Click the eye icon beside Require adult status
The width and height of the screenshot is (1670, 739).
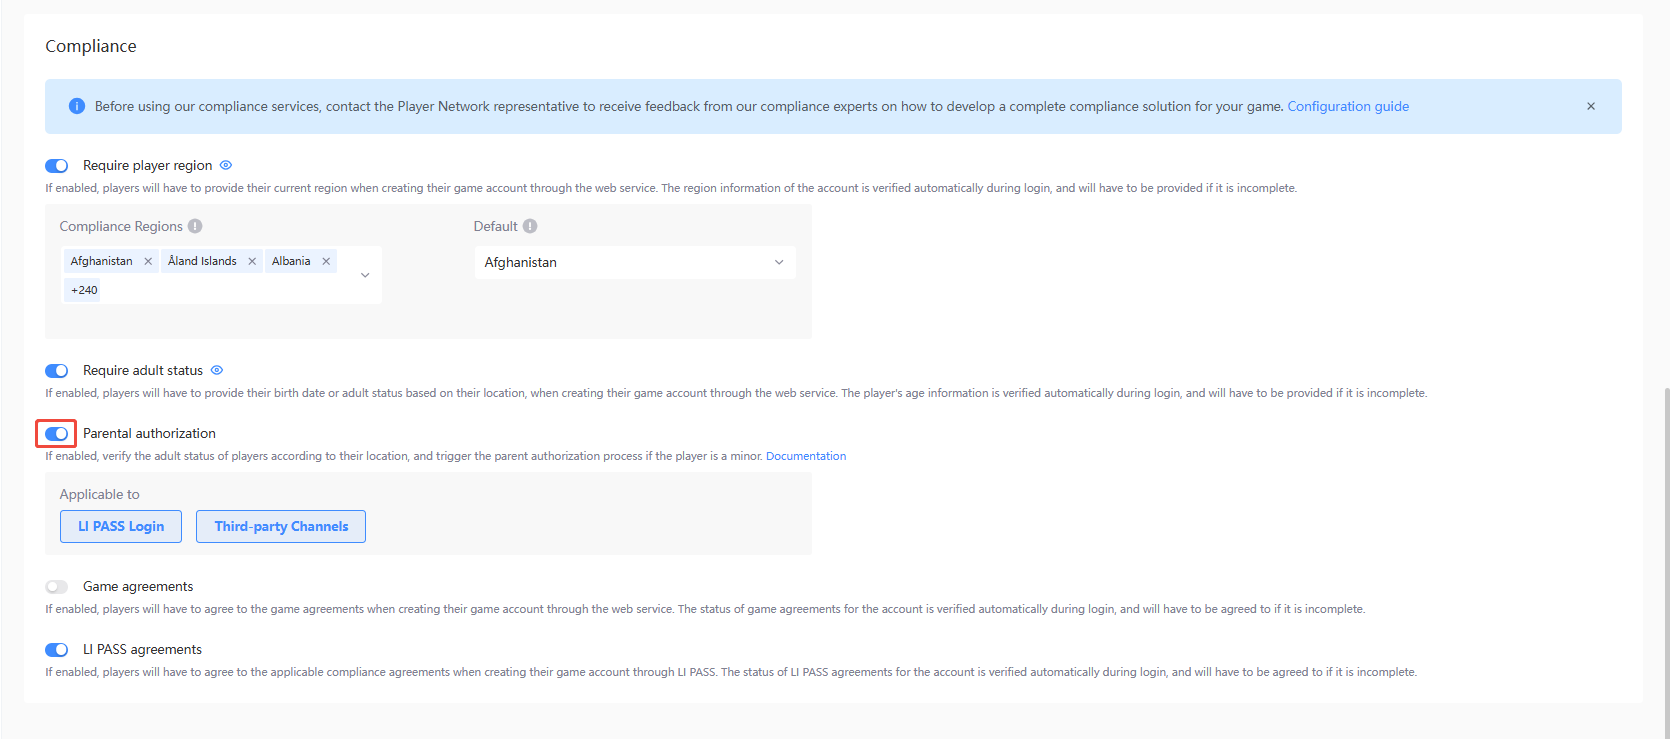(217, 370)
